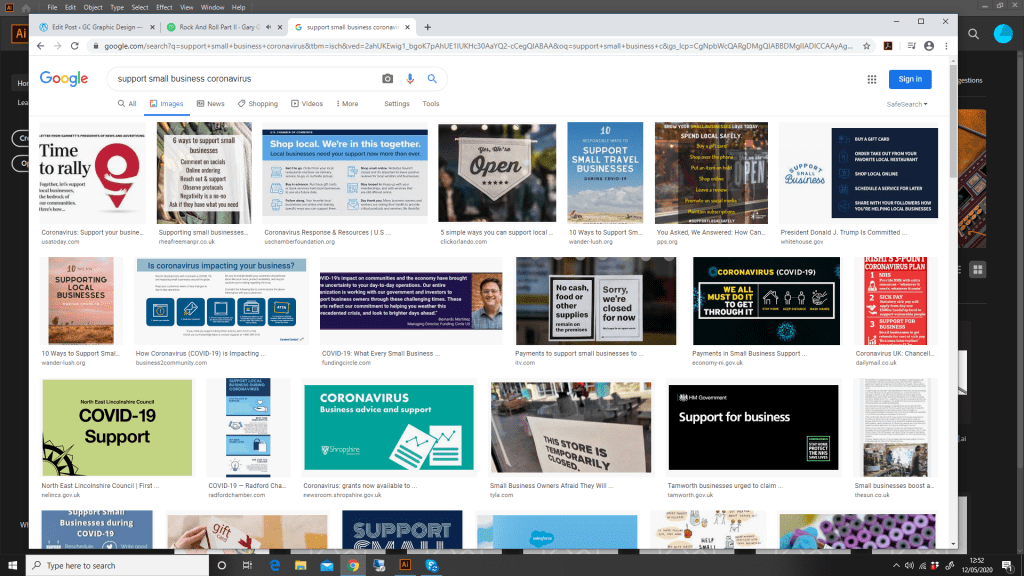Switch to the News results tab
The height and width of the screenshot is (576, 1024).
pos(211,104)
